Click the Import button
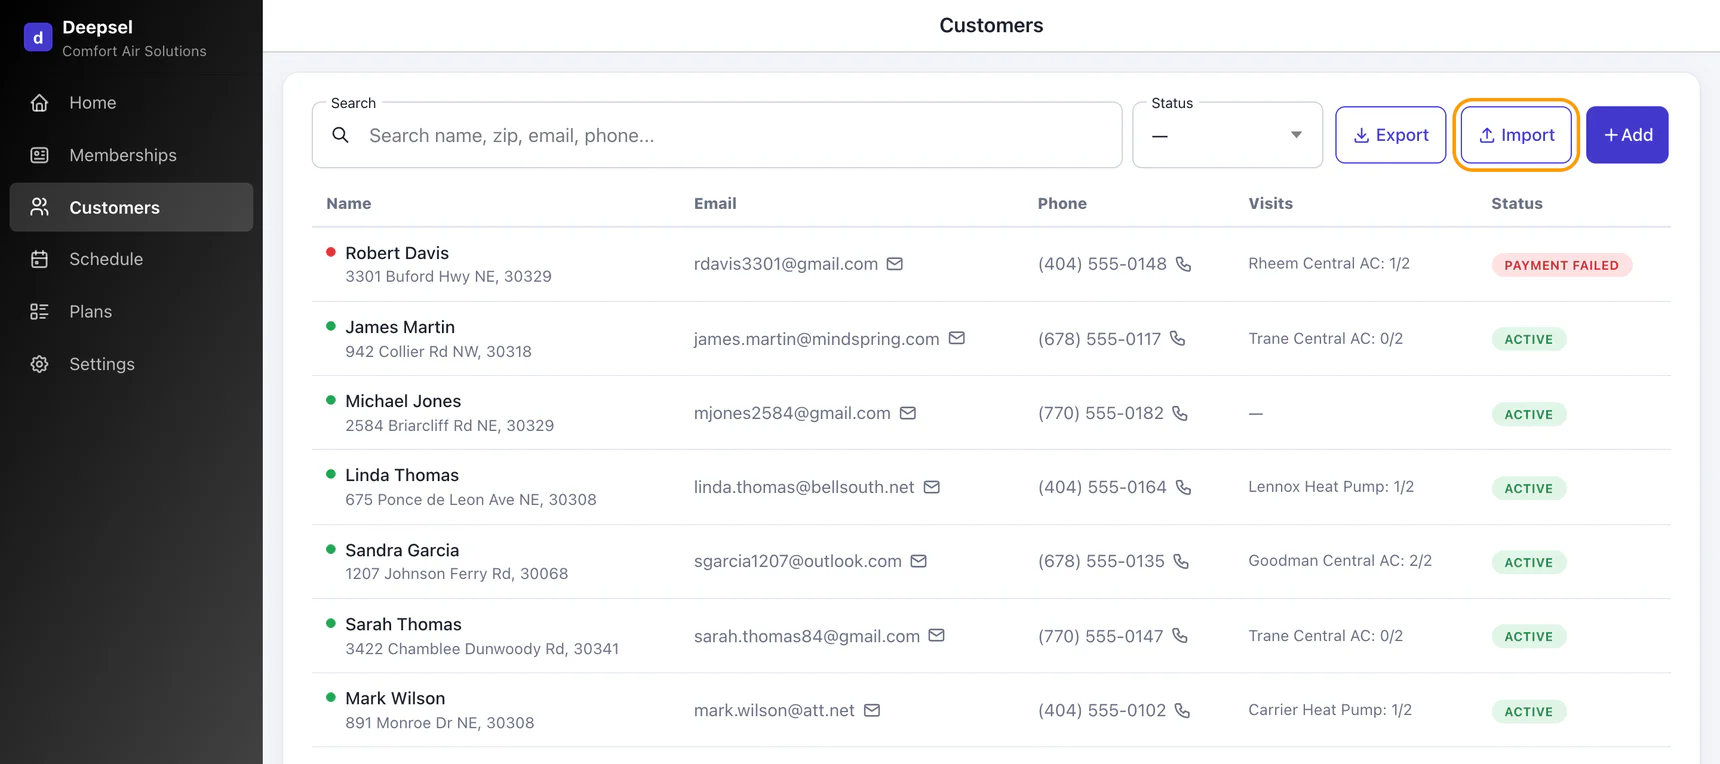Viewport: 1720px width, 764px height. [x=1516, y=135]
